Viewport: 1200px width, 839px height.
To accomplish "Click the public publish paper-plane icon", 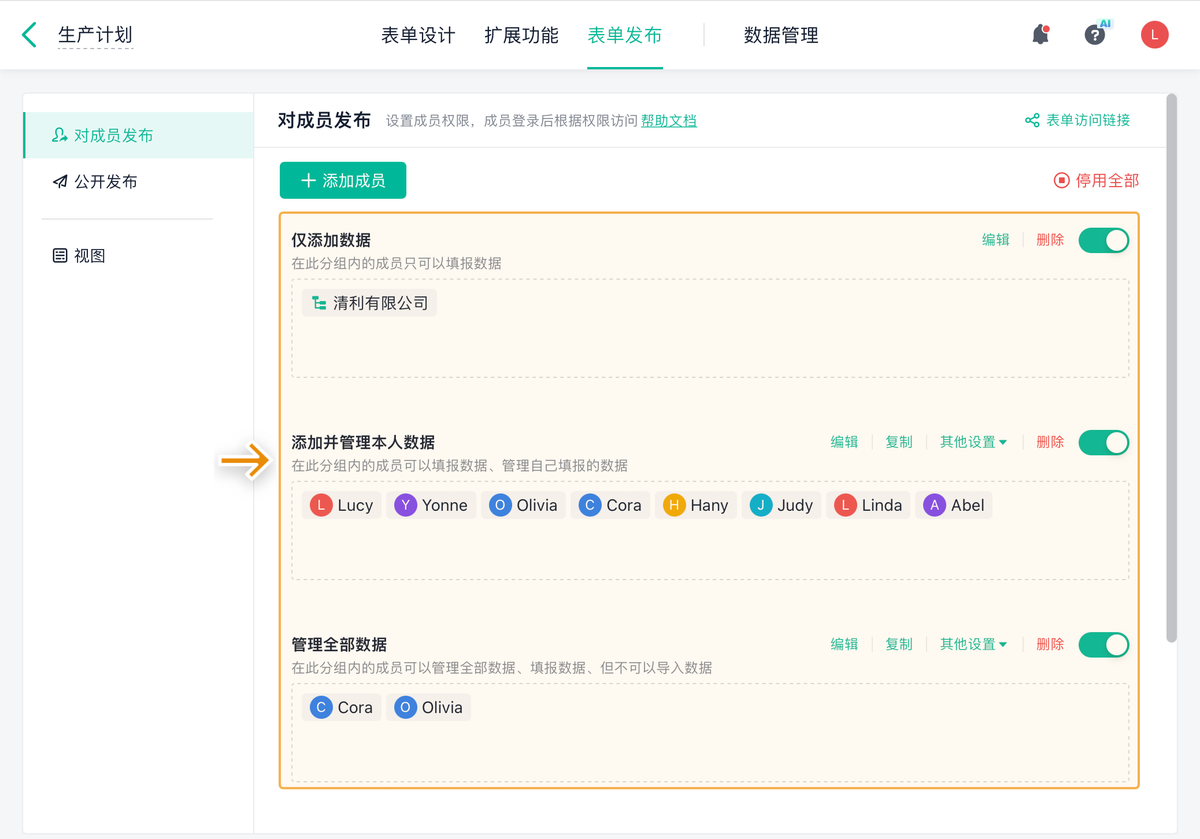I will click(x=60, y=182).
